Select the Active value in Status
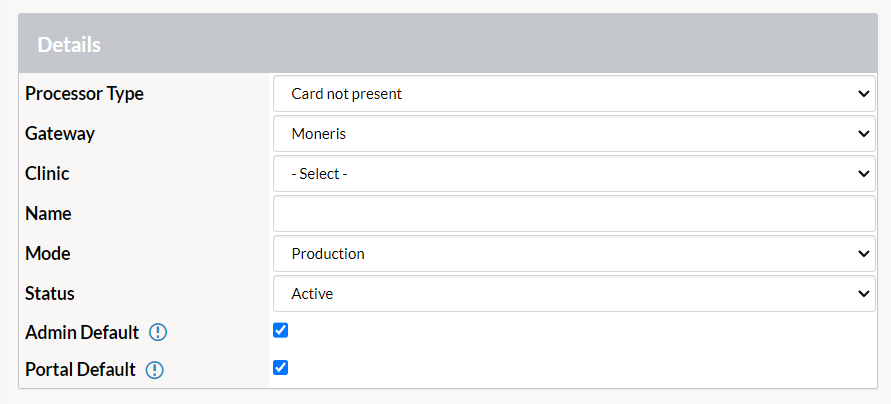 pos(312,294)
